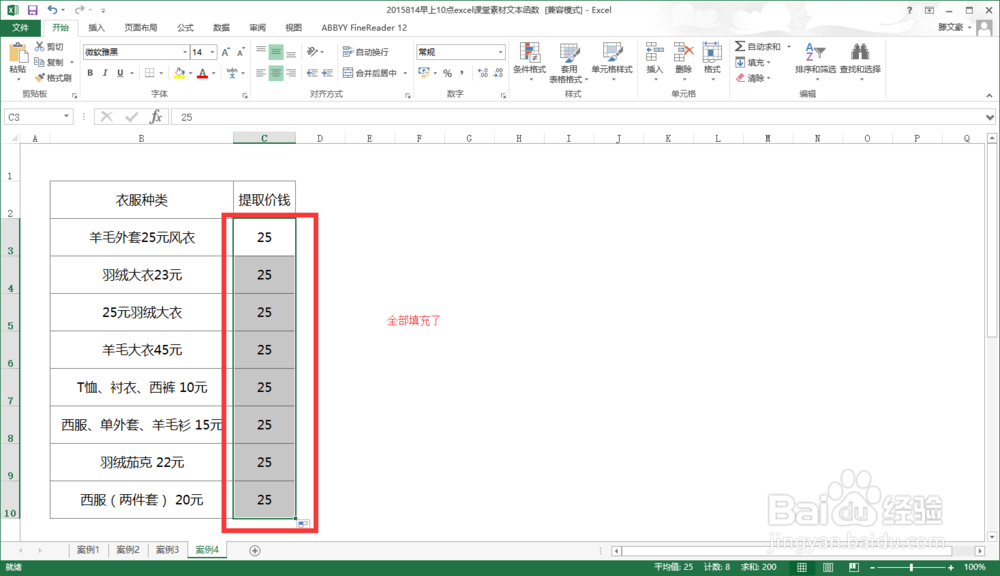1000x576 pixels.
Task: Toggle middle vertical alignment
Action: pos(276,52)
